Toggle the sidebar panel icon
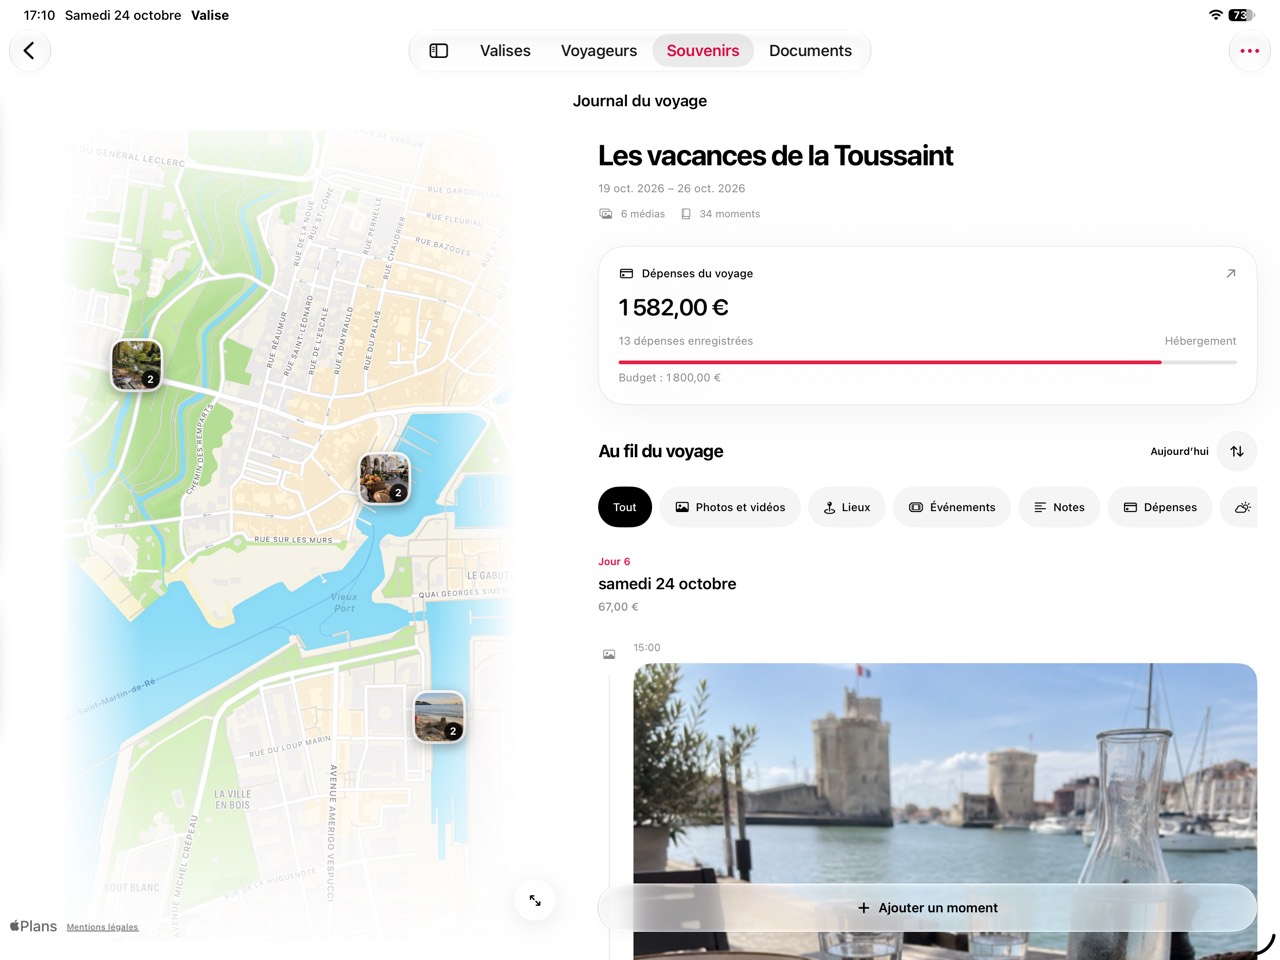The width and height of the screenshot is (1280, 960). [x=439, y=51]
